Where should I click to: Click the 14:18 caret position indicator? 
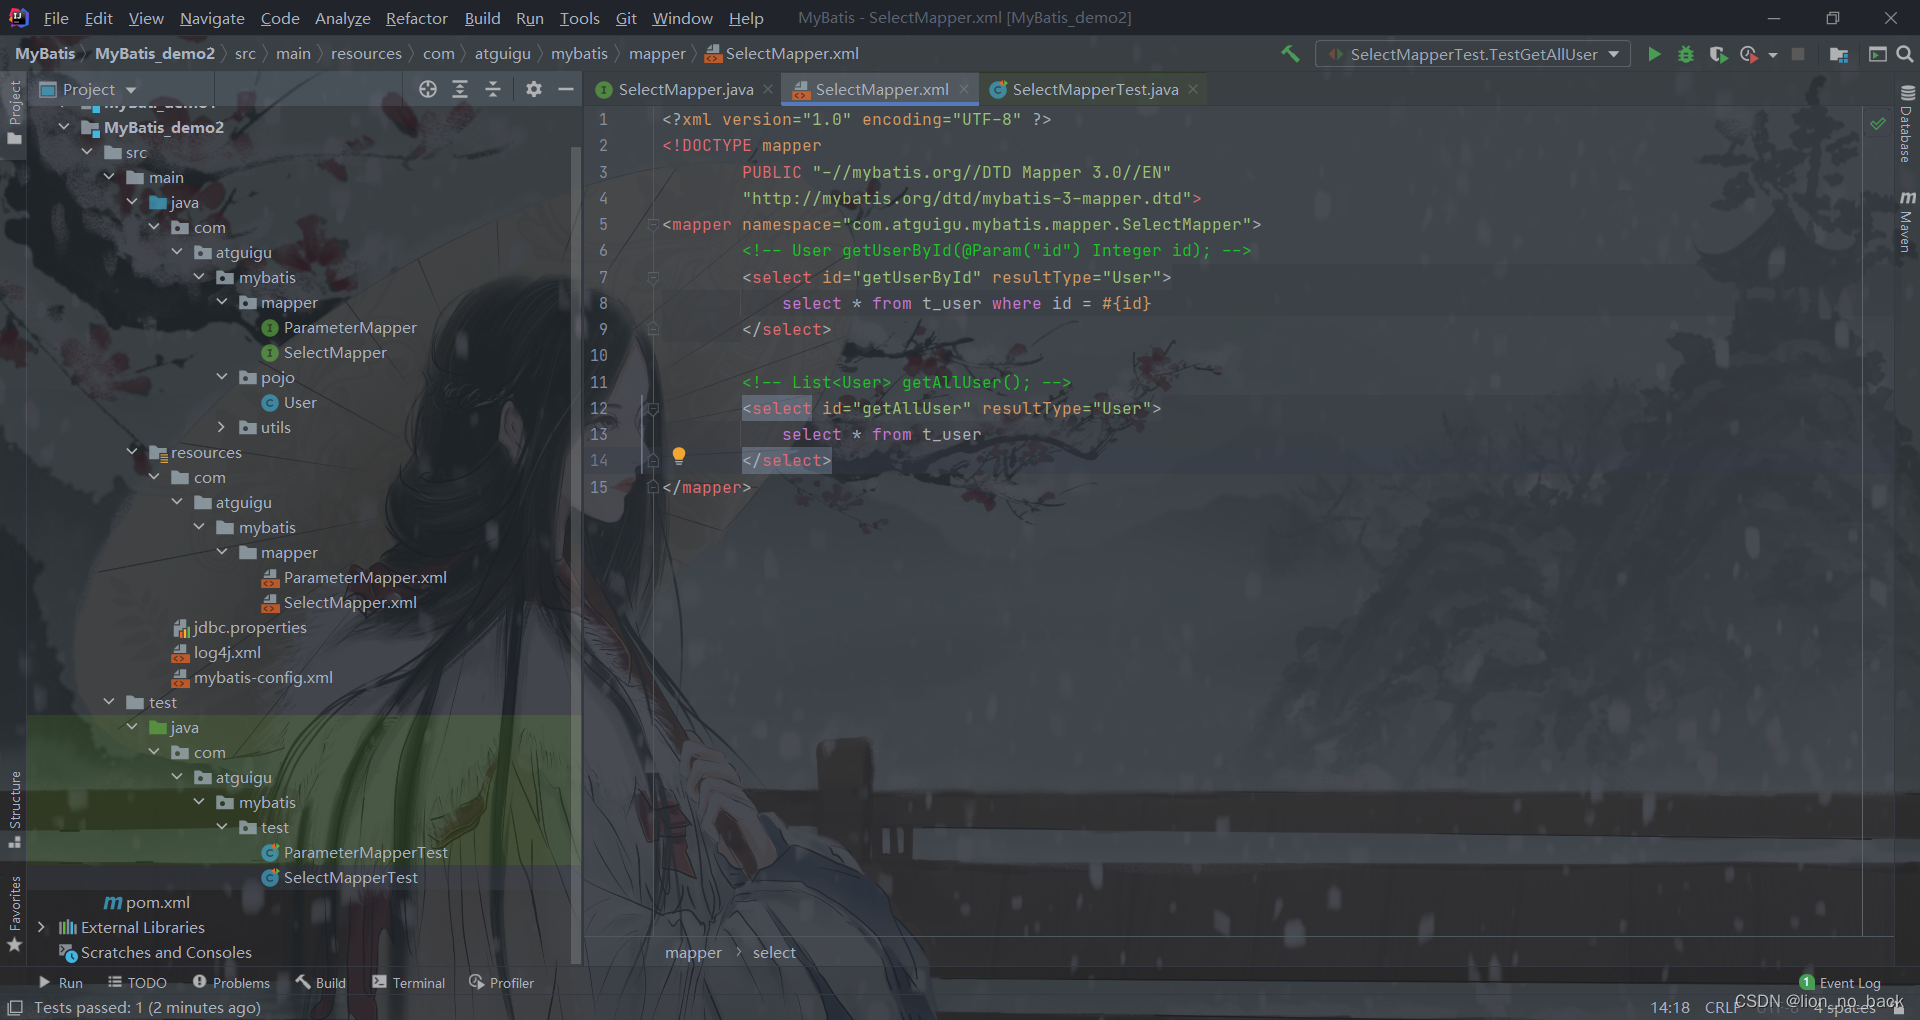(x=1669, y=1007)
